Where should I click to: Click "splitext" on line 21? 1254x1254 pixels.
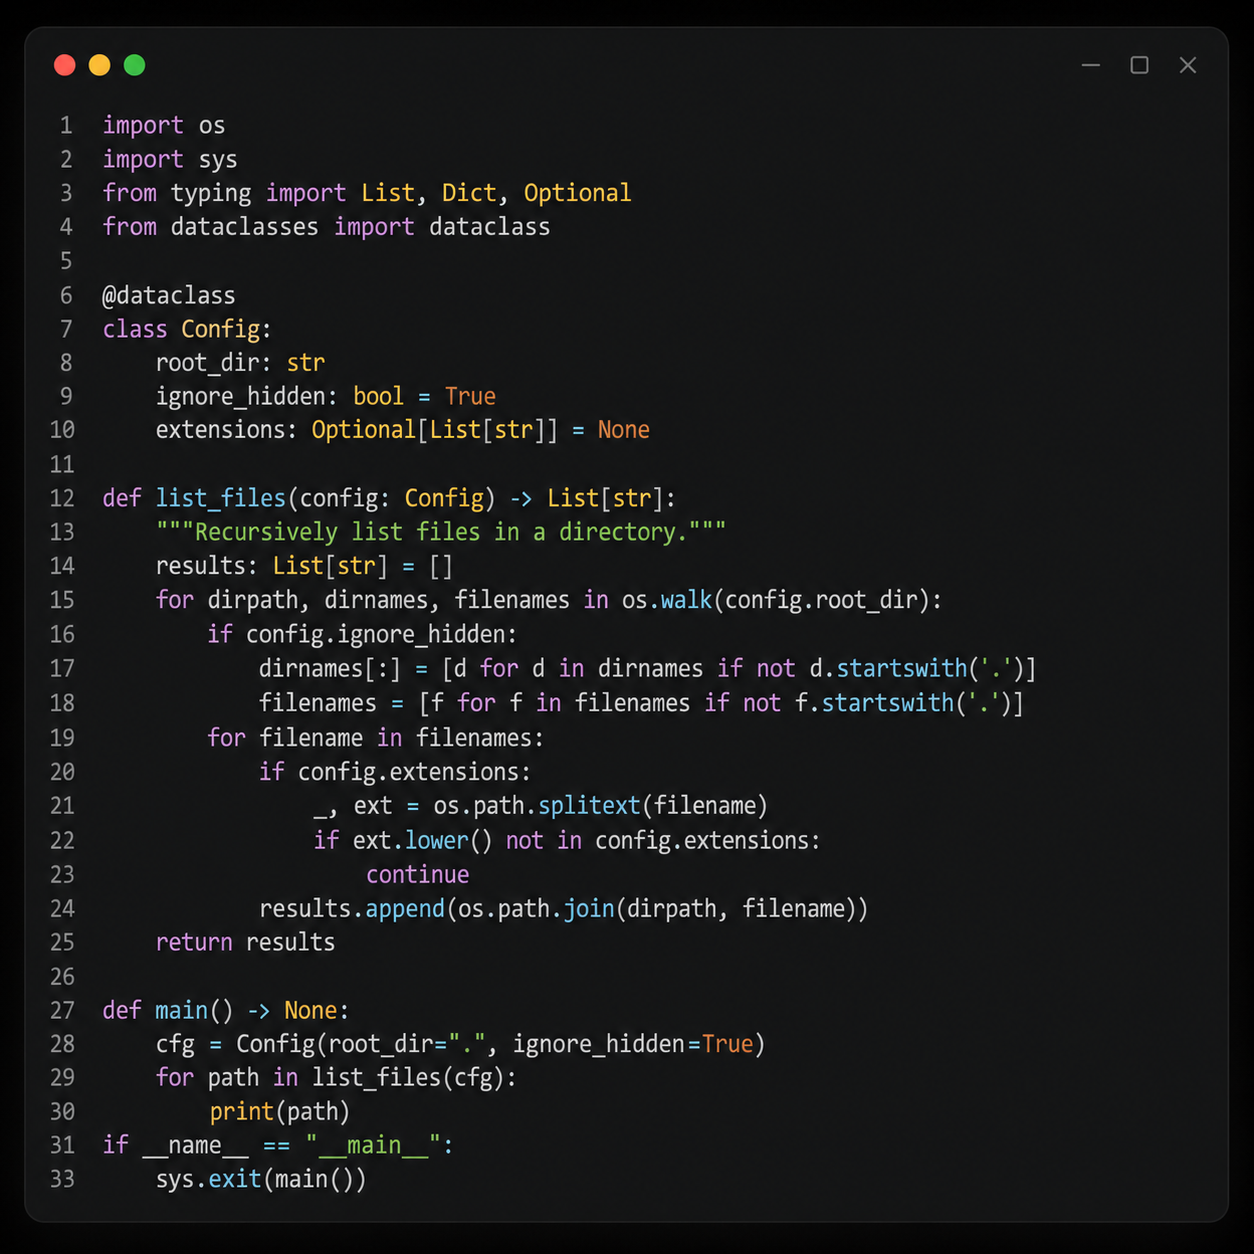coord(589,806)
